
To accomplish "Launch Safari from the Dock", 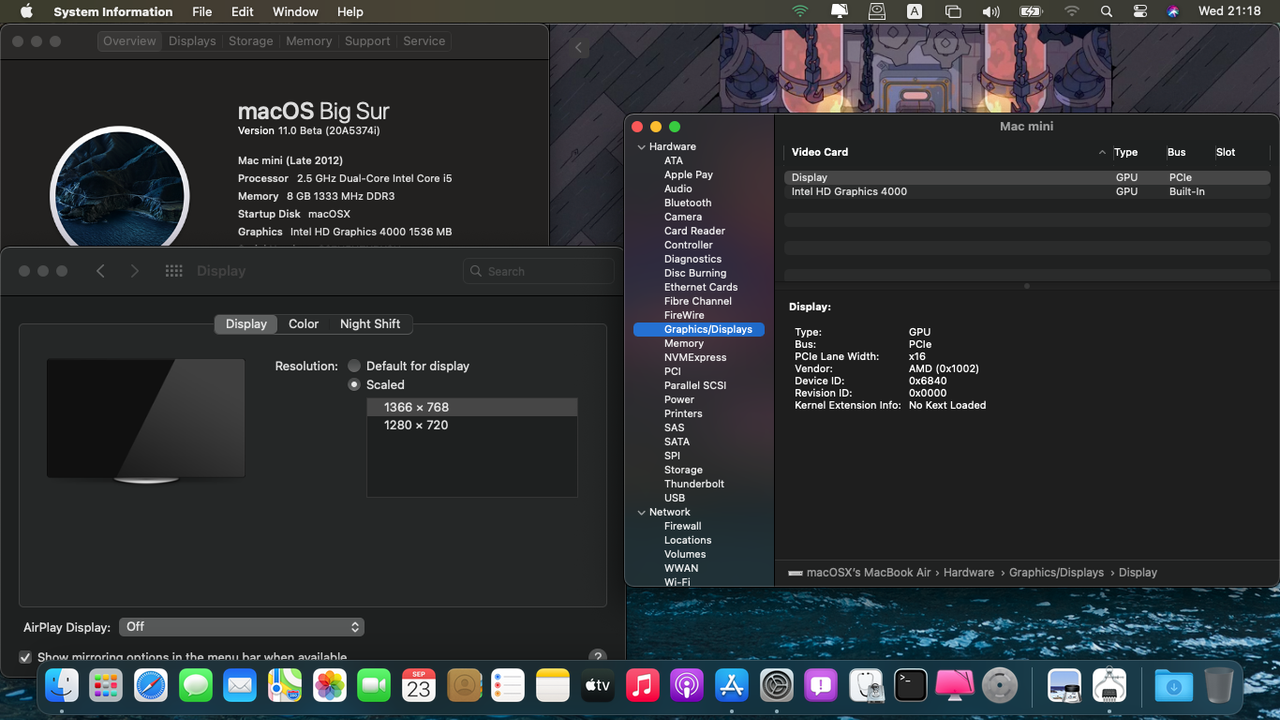I will tap(151, 685).
